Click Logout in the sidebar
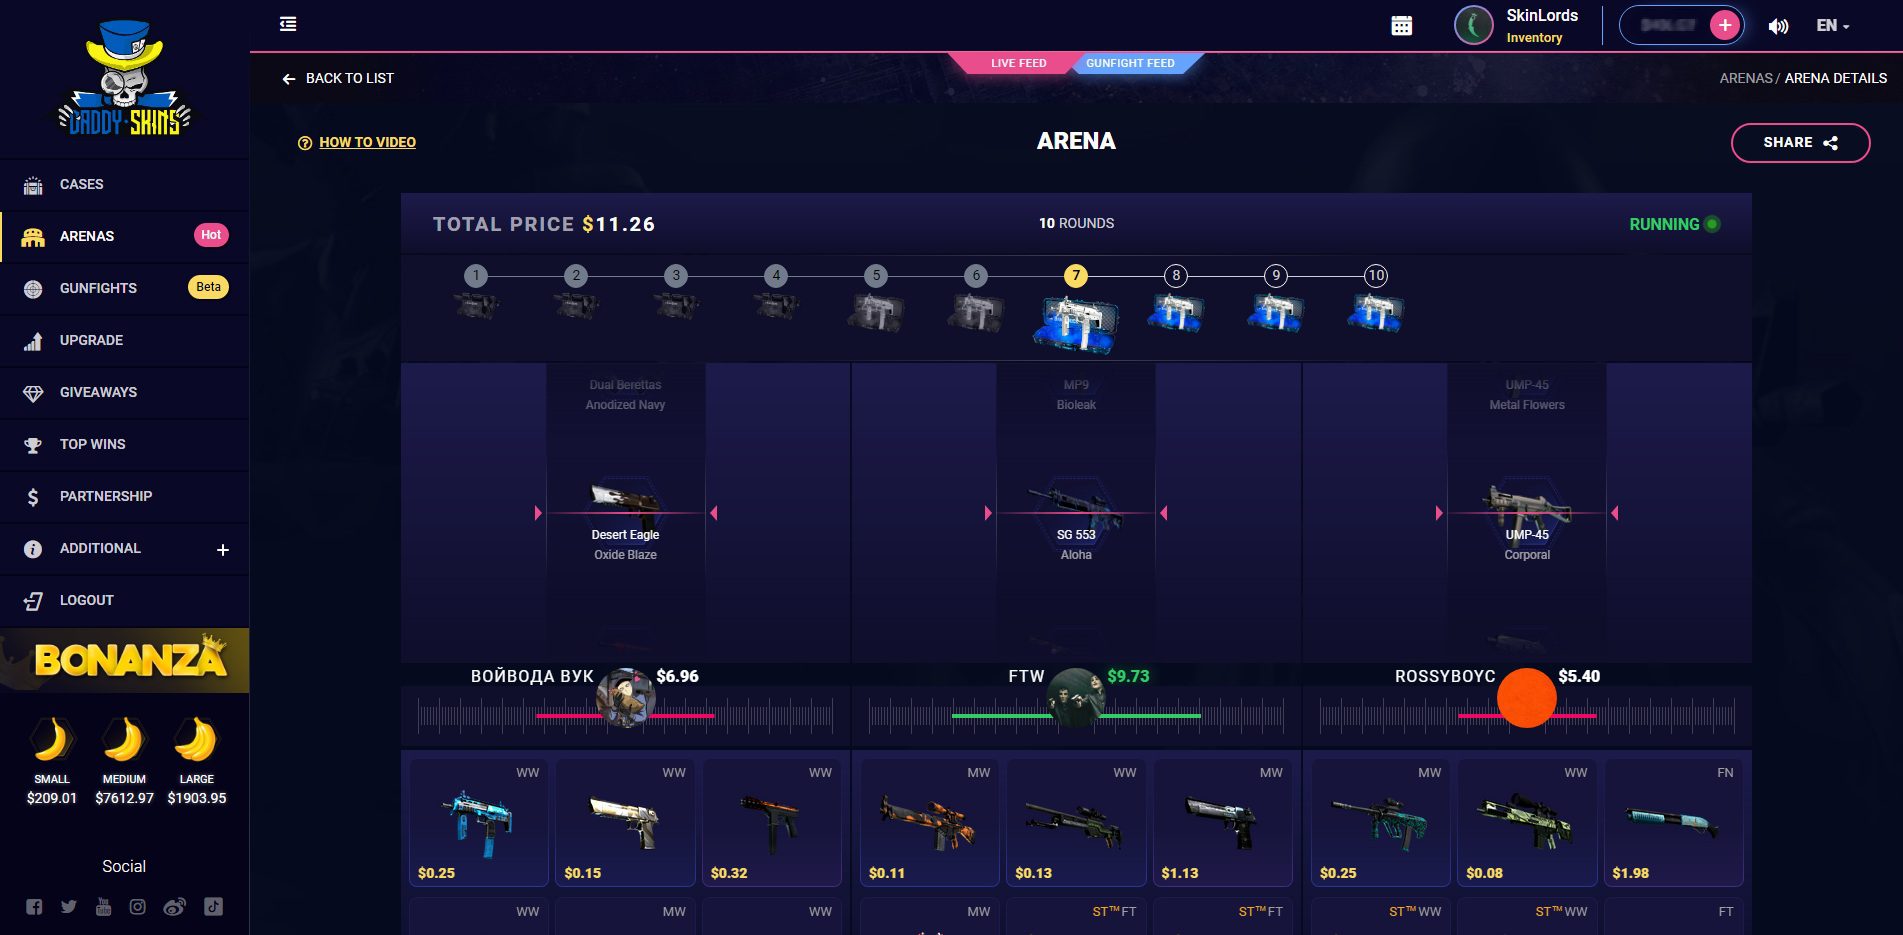 (124, 600)
